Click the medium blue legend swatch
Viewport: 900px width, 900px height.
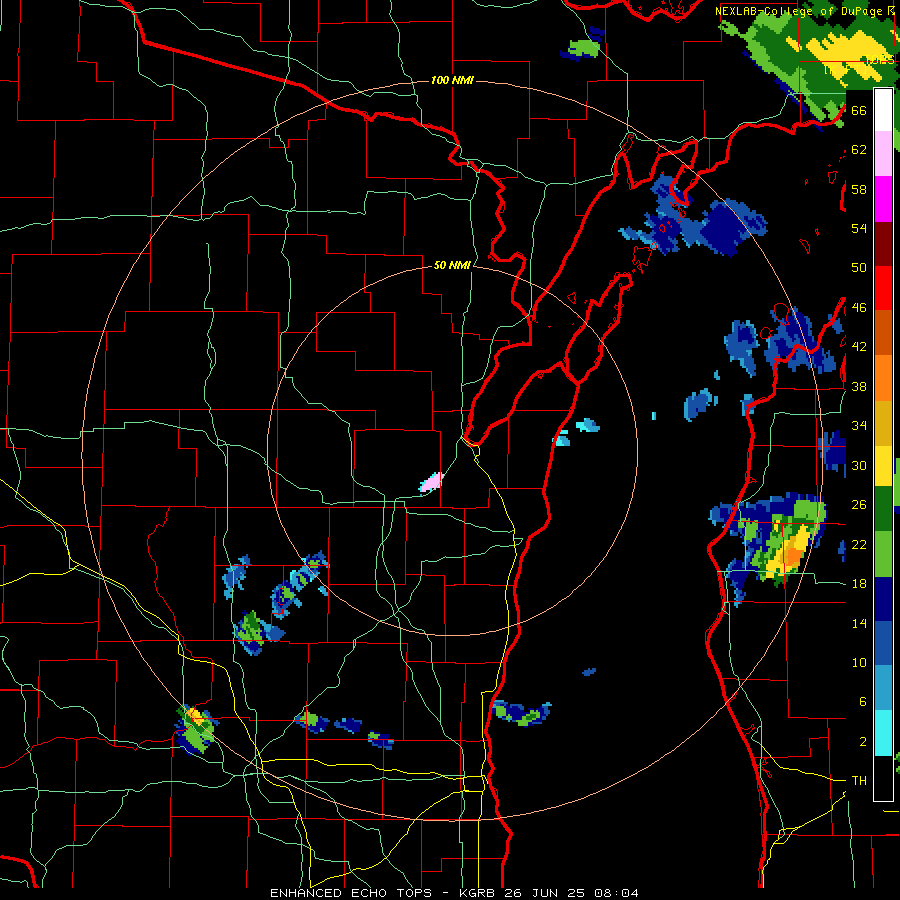click(x=883, y=644)
